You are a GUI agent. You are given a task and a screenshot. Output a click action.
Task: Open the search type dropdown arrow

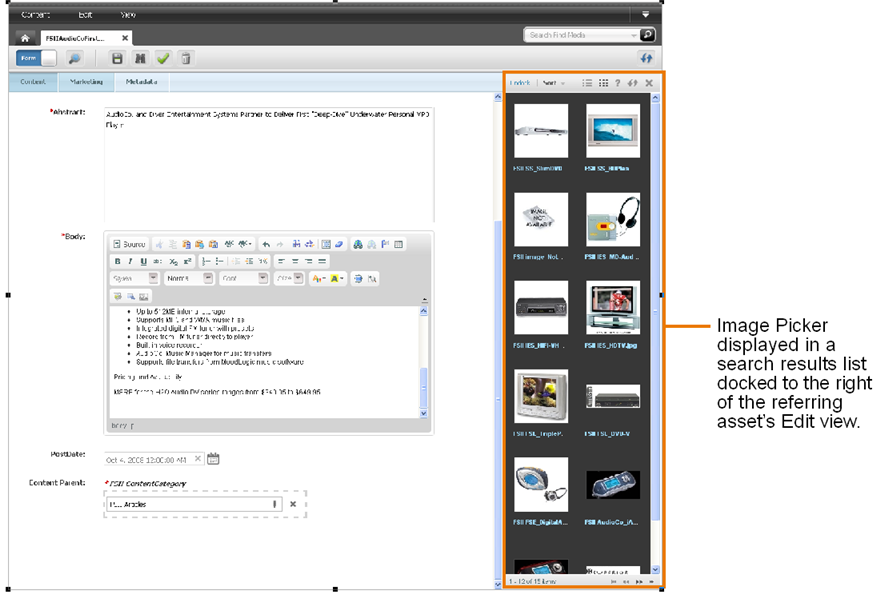tap(634, 36)
